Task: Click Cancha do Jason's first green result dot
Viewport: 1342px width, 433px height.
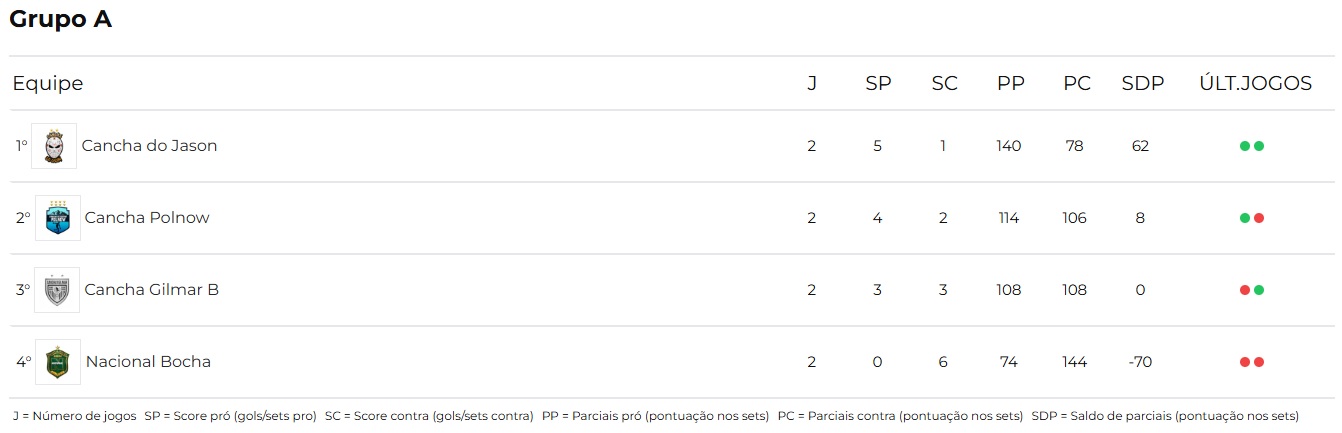Action: 1245,146
